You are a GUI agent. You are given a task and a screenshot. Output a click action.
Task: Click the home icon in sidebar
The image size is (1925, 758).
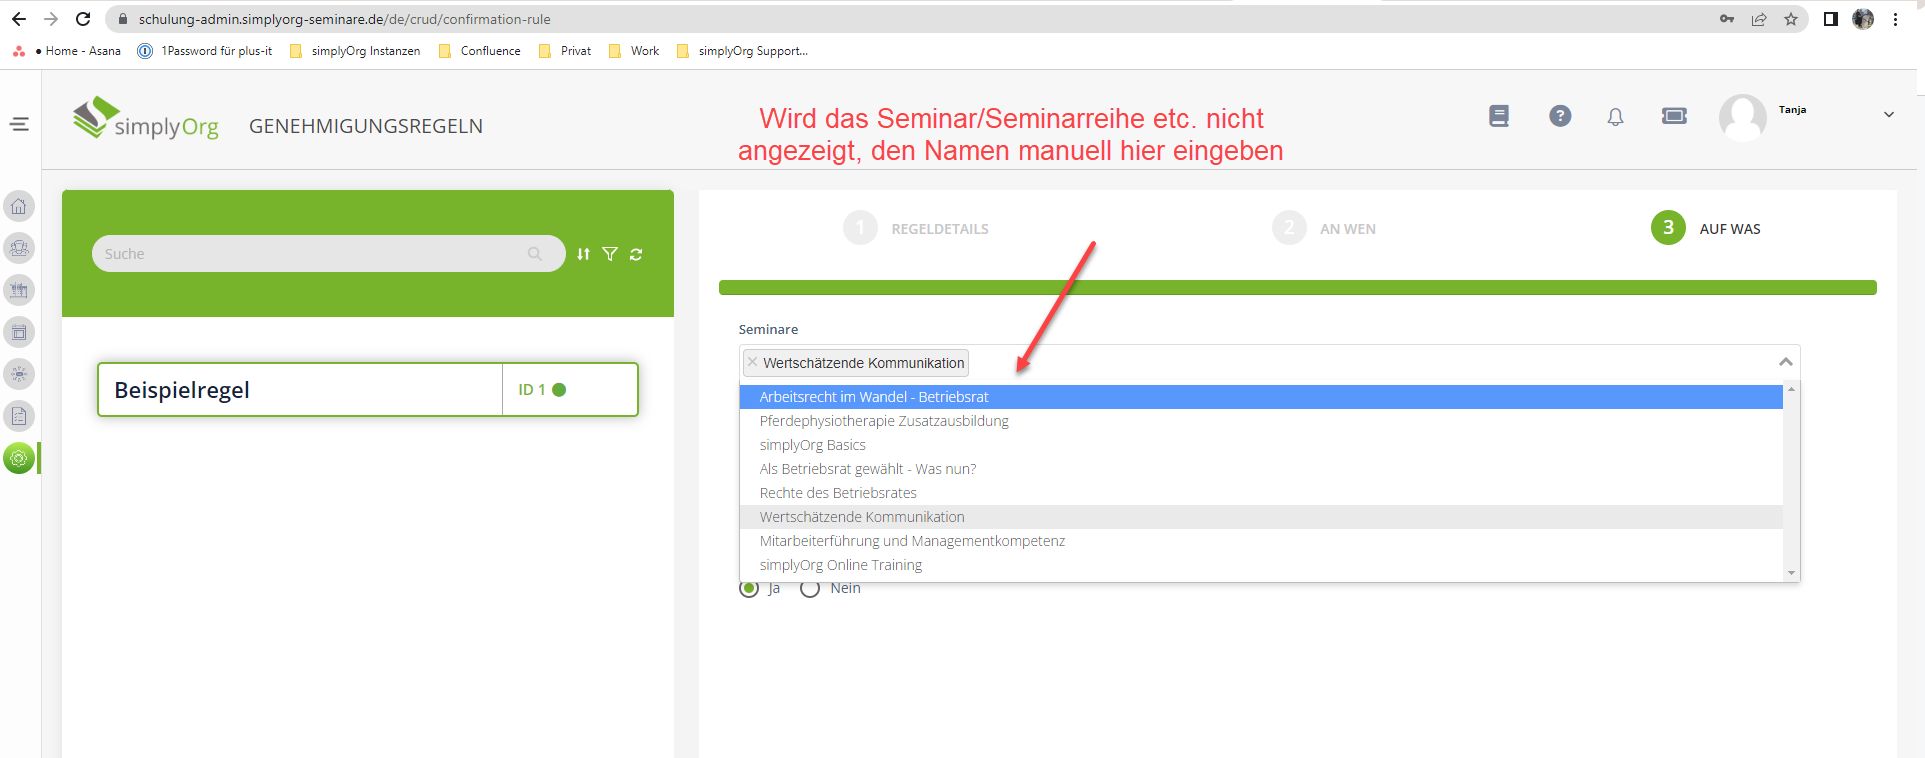pyautogui.click(x=19, y=207)
